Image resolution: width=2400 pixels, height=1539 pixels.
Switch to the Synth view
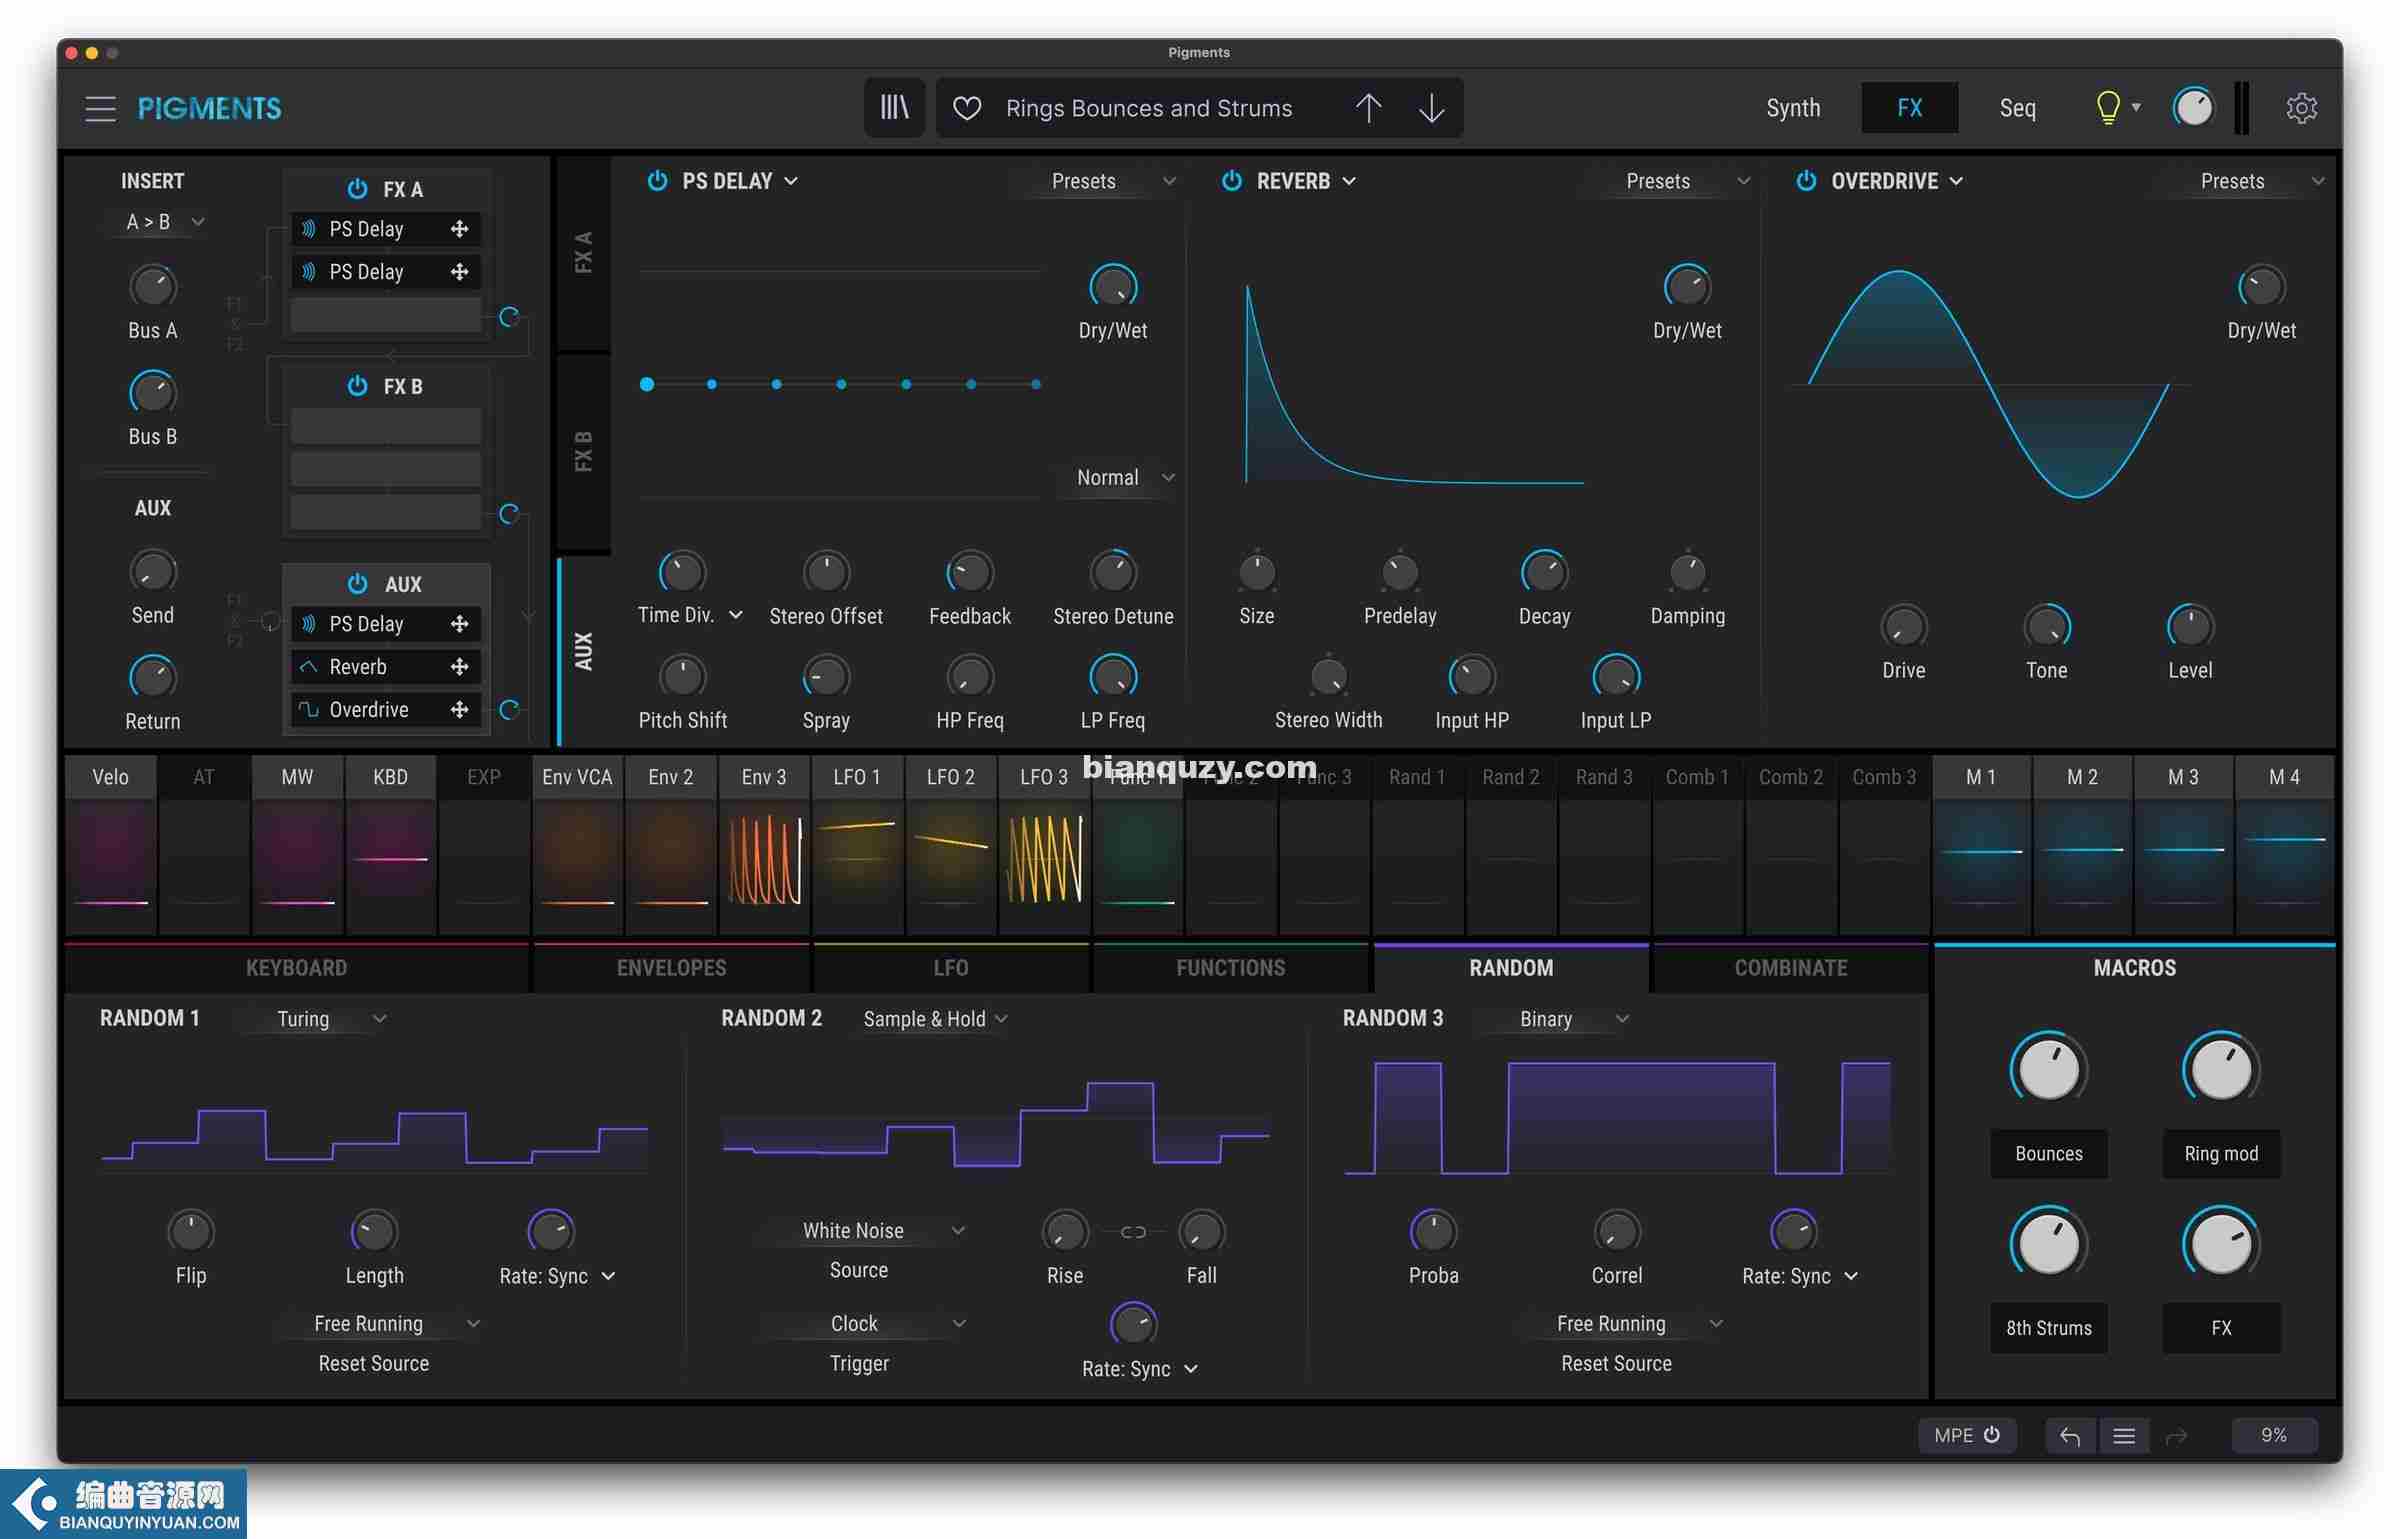[x=1793, y=108]
